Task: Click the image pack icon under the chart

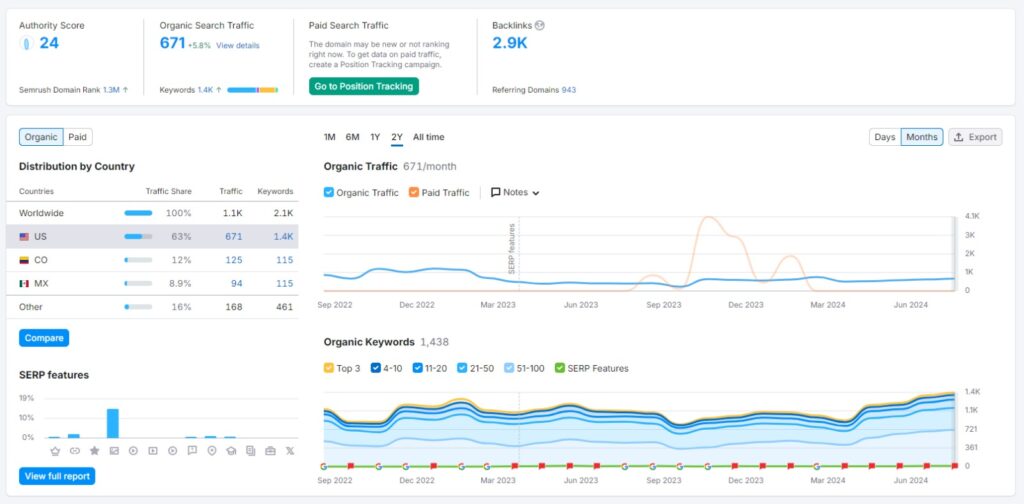Action: [x=114, y=450]
